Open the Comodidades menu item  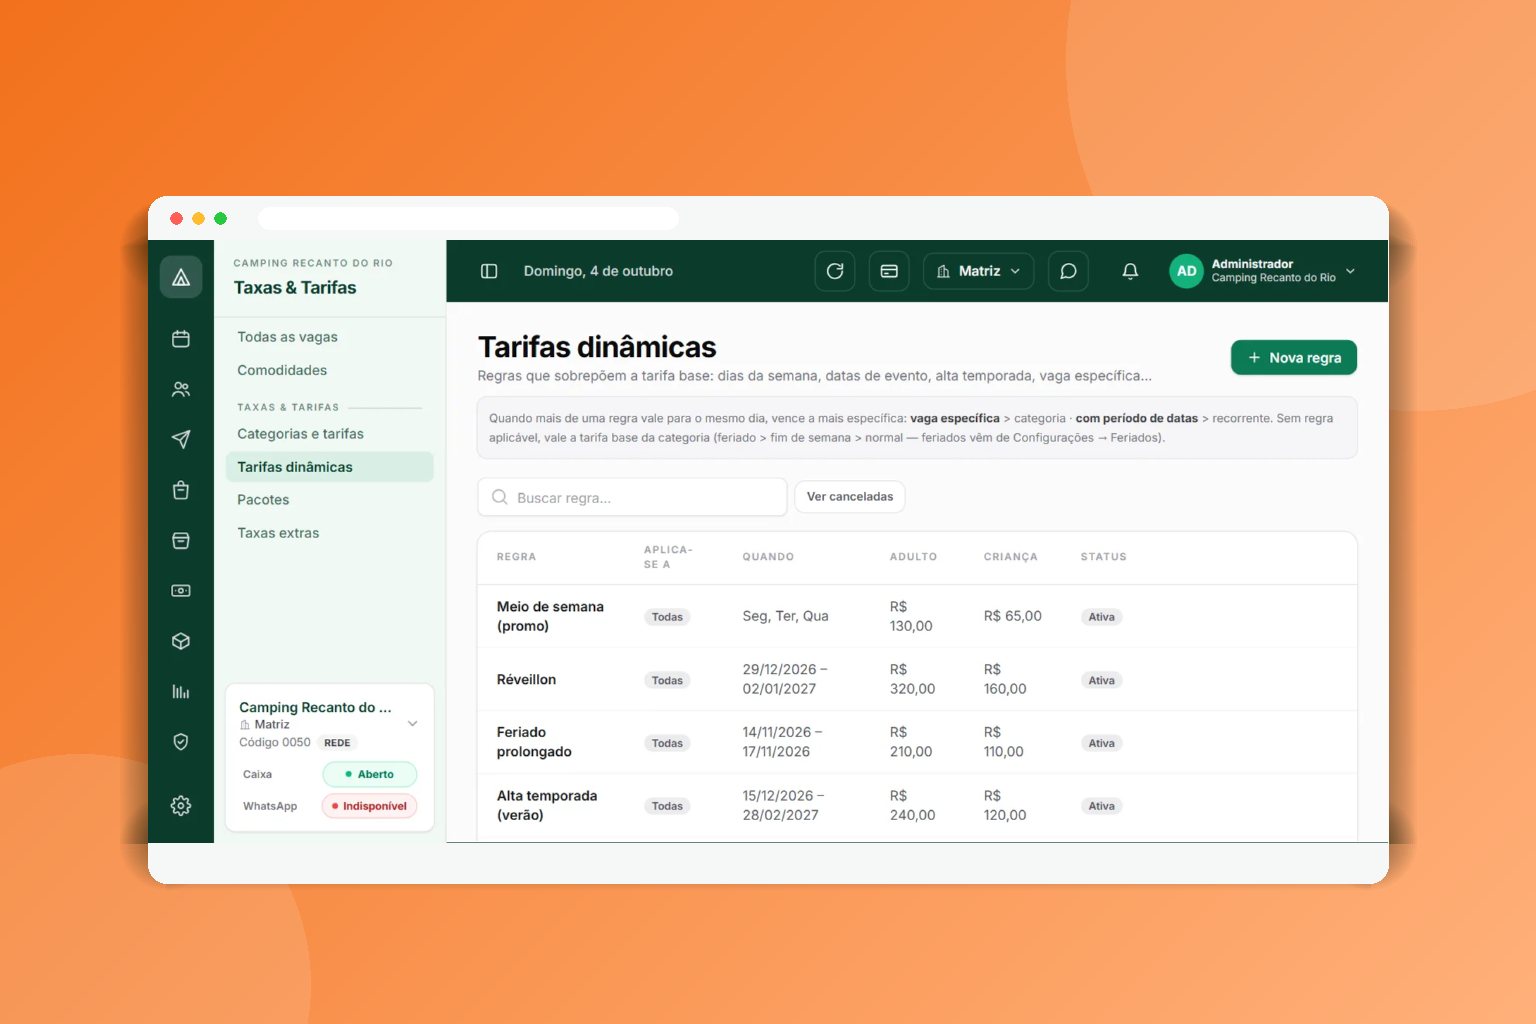pos(282,370)
